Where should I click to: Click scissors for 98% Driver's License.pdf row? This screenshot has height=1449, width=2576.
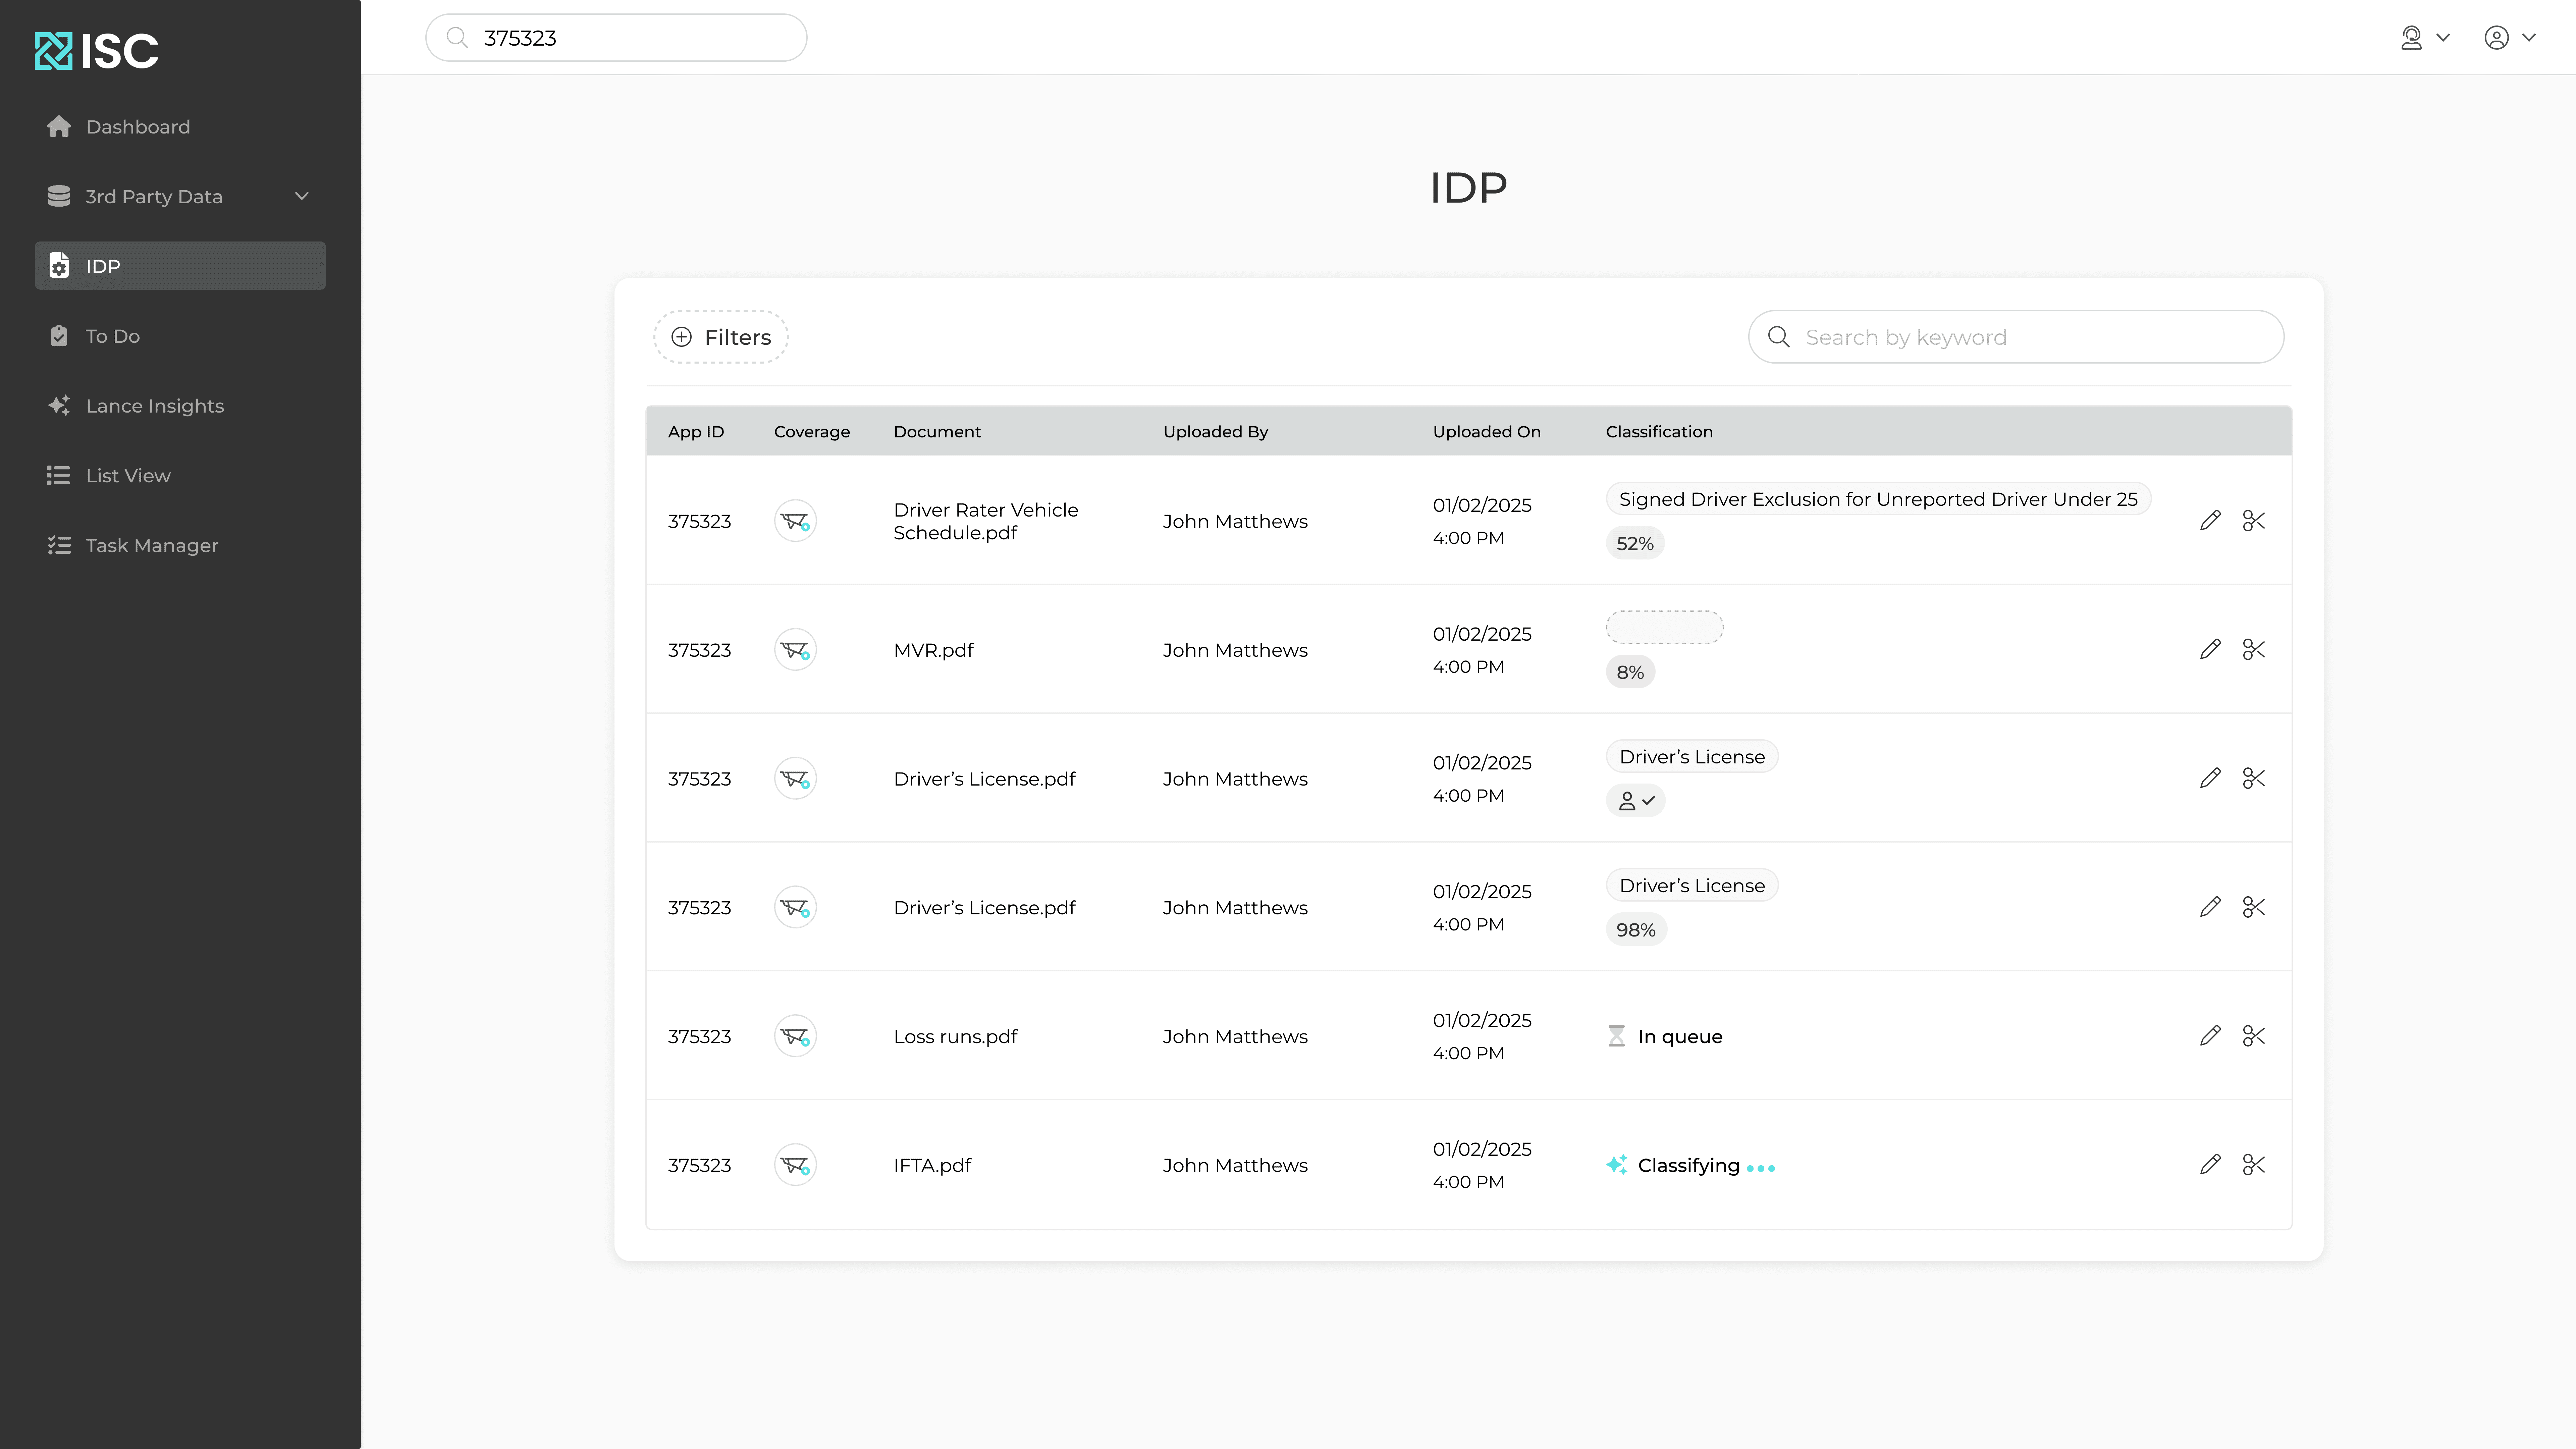click(x=2254, y=907)
